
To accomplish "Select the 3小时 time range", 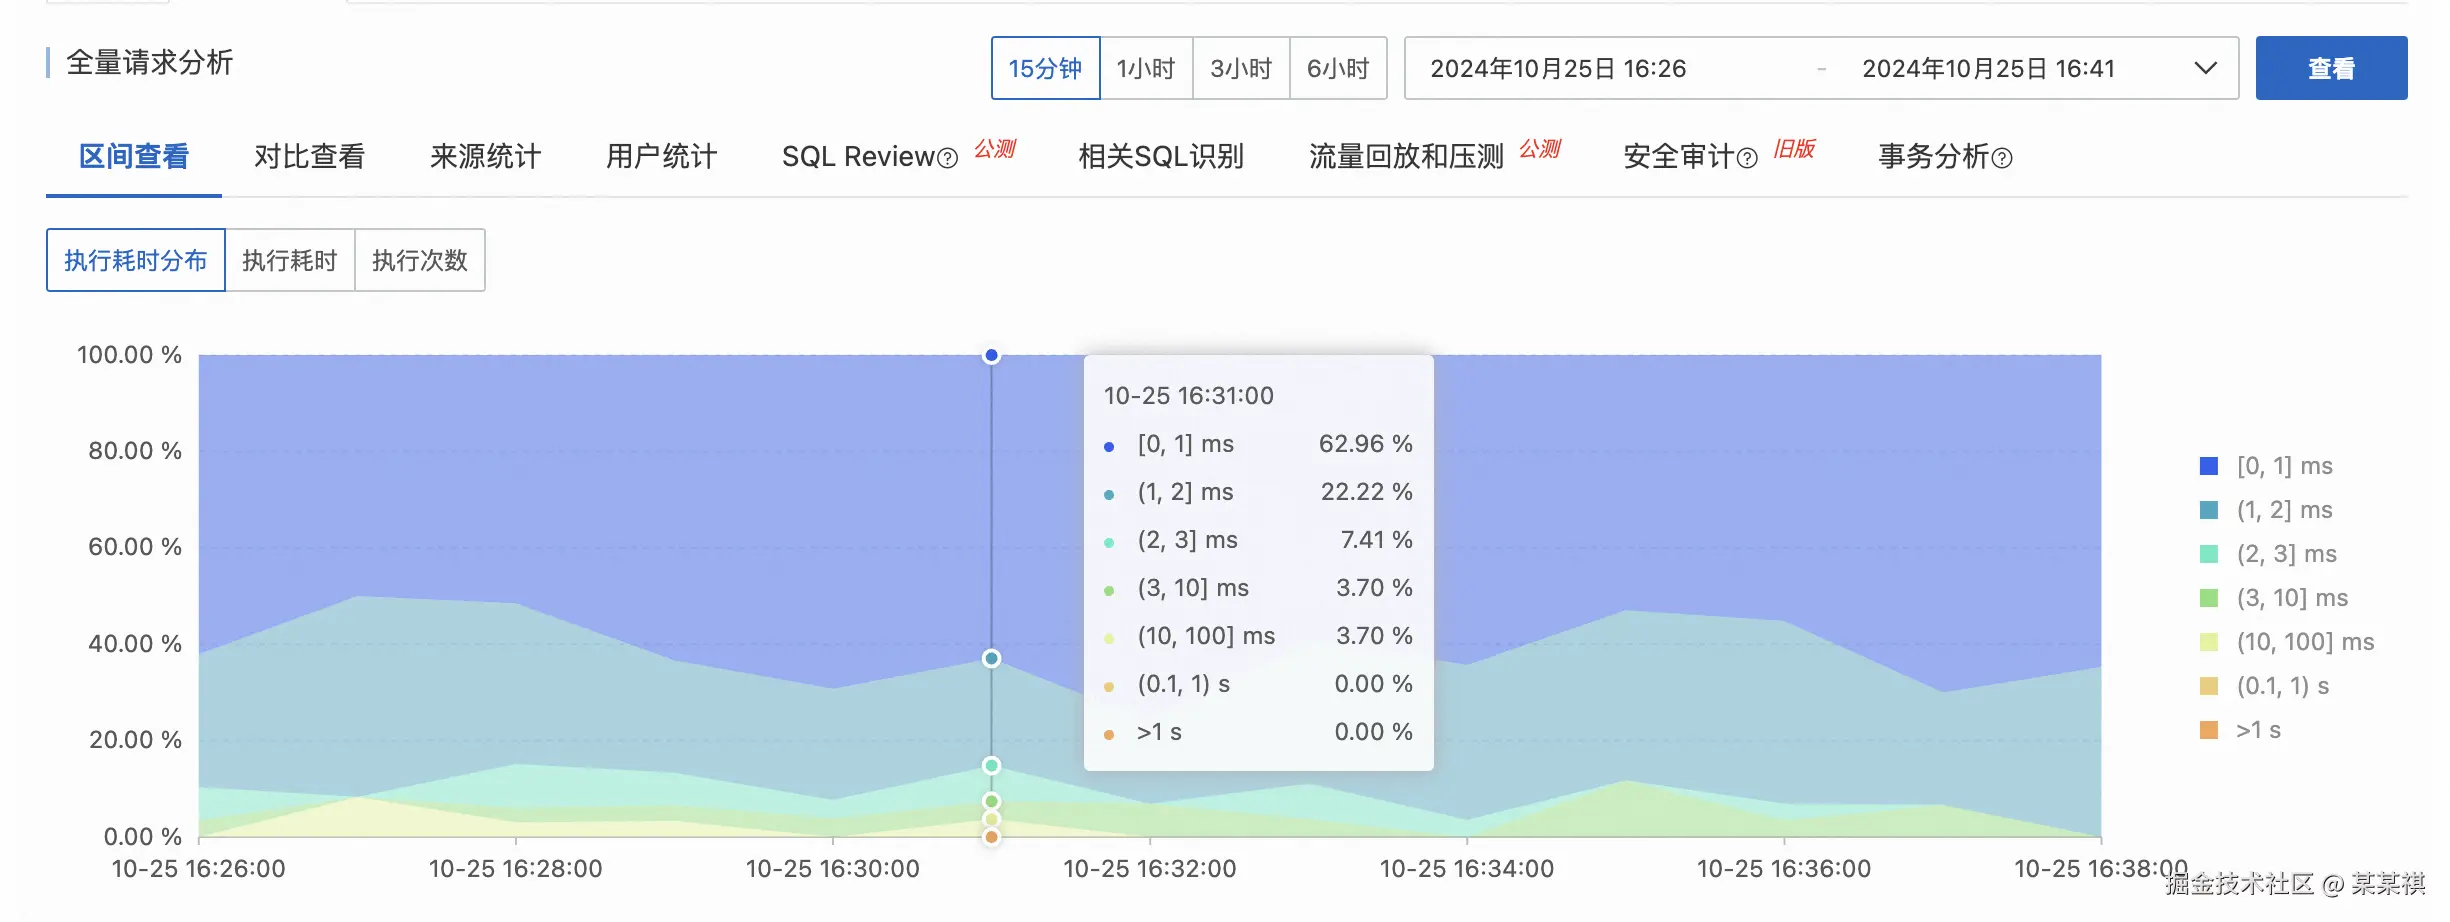I will pyautogui.click(x=1241, y=68).
